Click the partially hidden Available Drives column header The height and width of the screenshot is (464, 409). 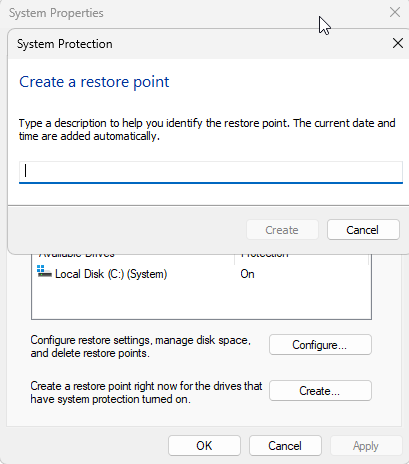77,256
